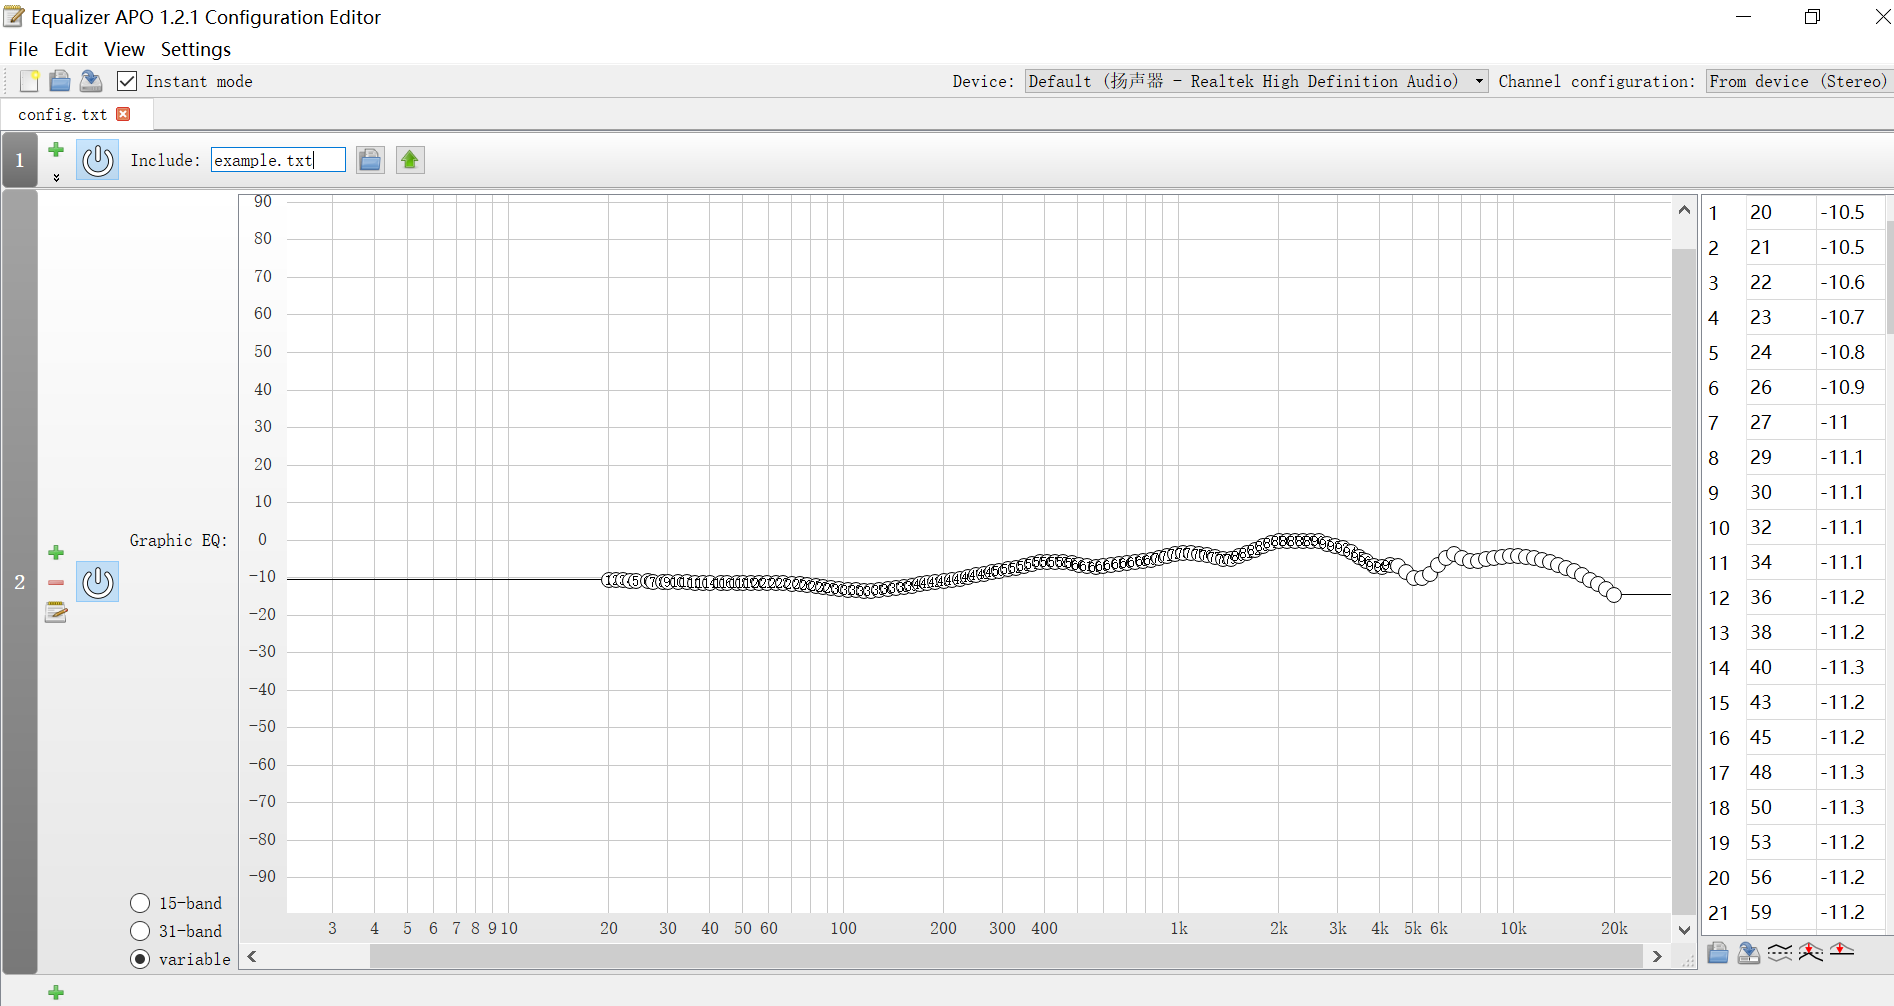The height and width of the screenshot is (1006, 1894).
Task: Invert the EQ response curve
Action: pyautogui.click(x=1780, y=953)
